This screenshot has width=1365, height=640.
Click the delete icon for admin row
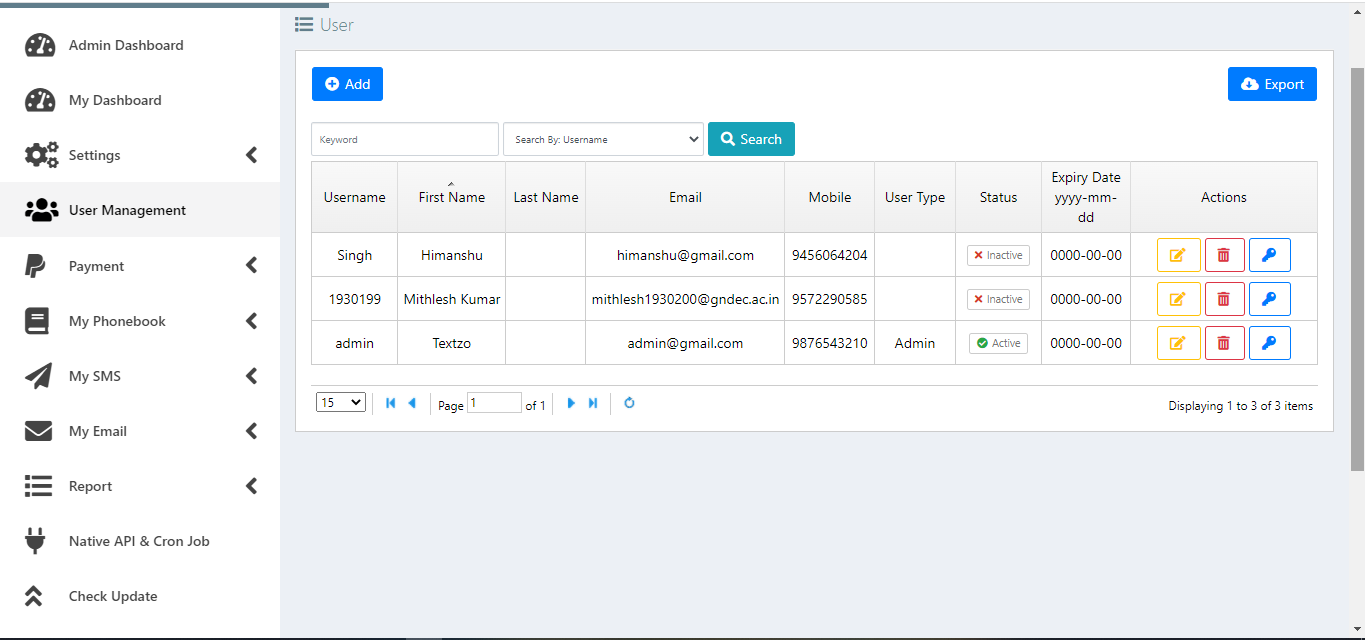click(1224, 342)
